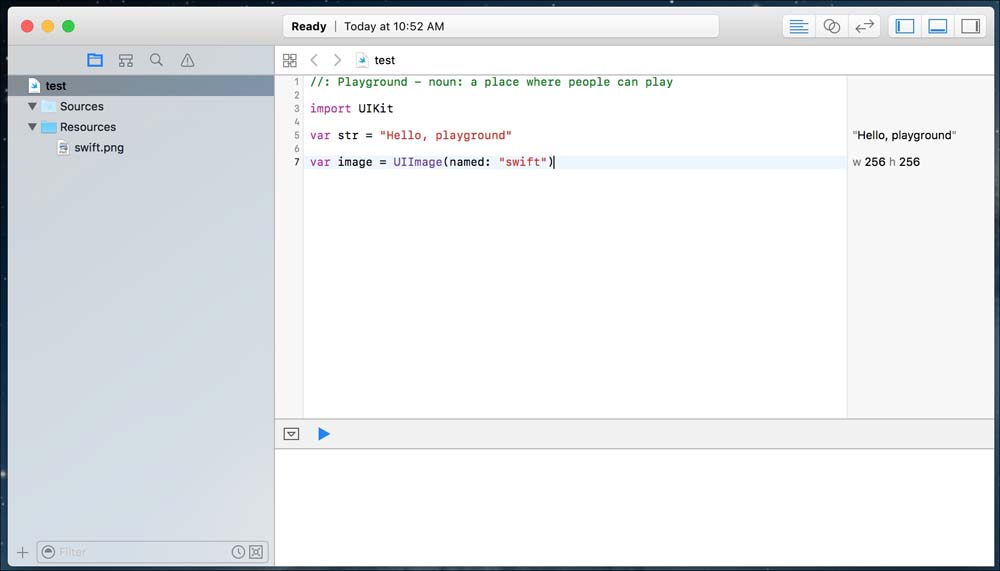The width and height of the screenshot is (1000, 571).
Task: Toggle the right Utilities panel
Action: click(970, 27)
